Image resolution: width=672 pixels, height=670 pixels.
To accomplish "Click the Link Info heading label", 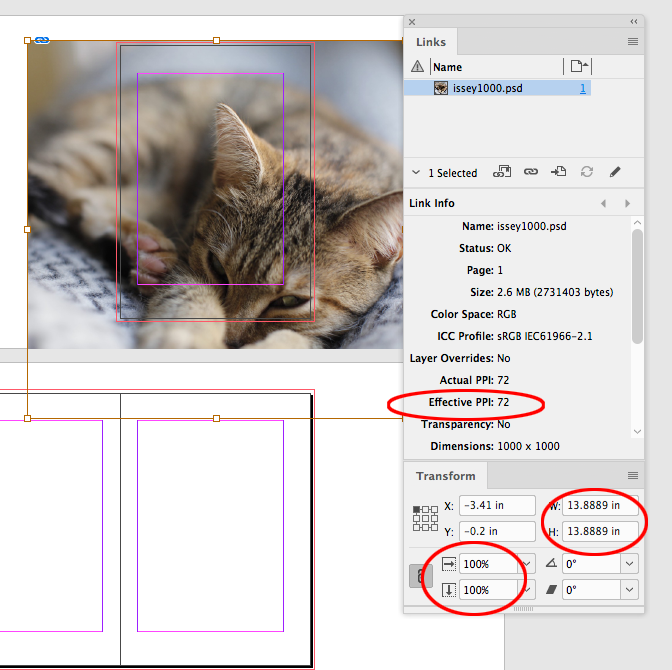I will [x=432, y=203].
